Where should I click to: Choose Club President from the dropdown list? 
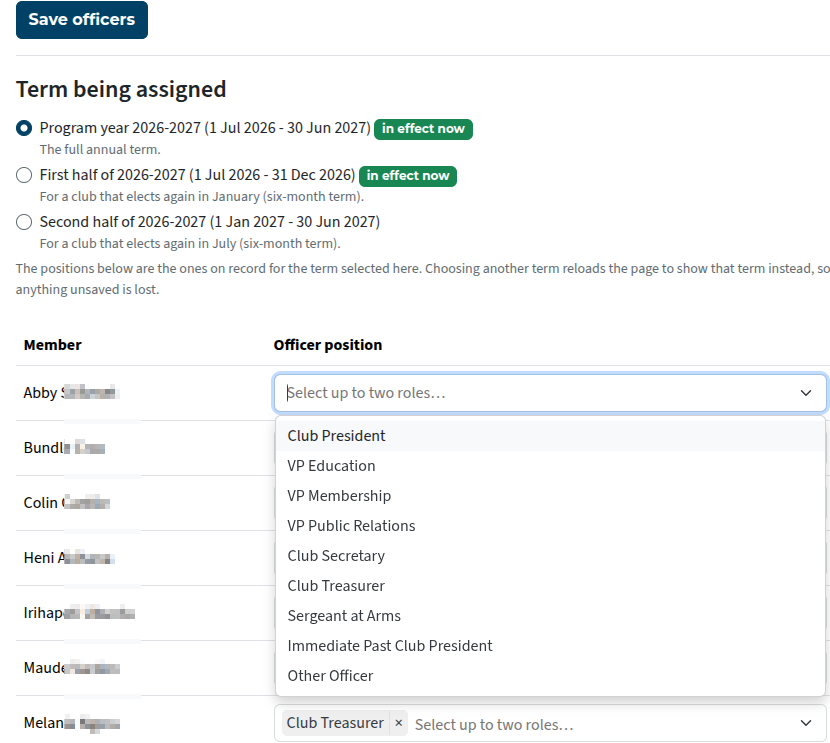pyautogui.click(x=550, y=436)
